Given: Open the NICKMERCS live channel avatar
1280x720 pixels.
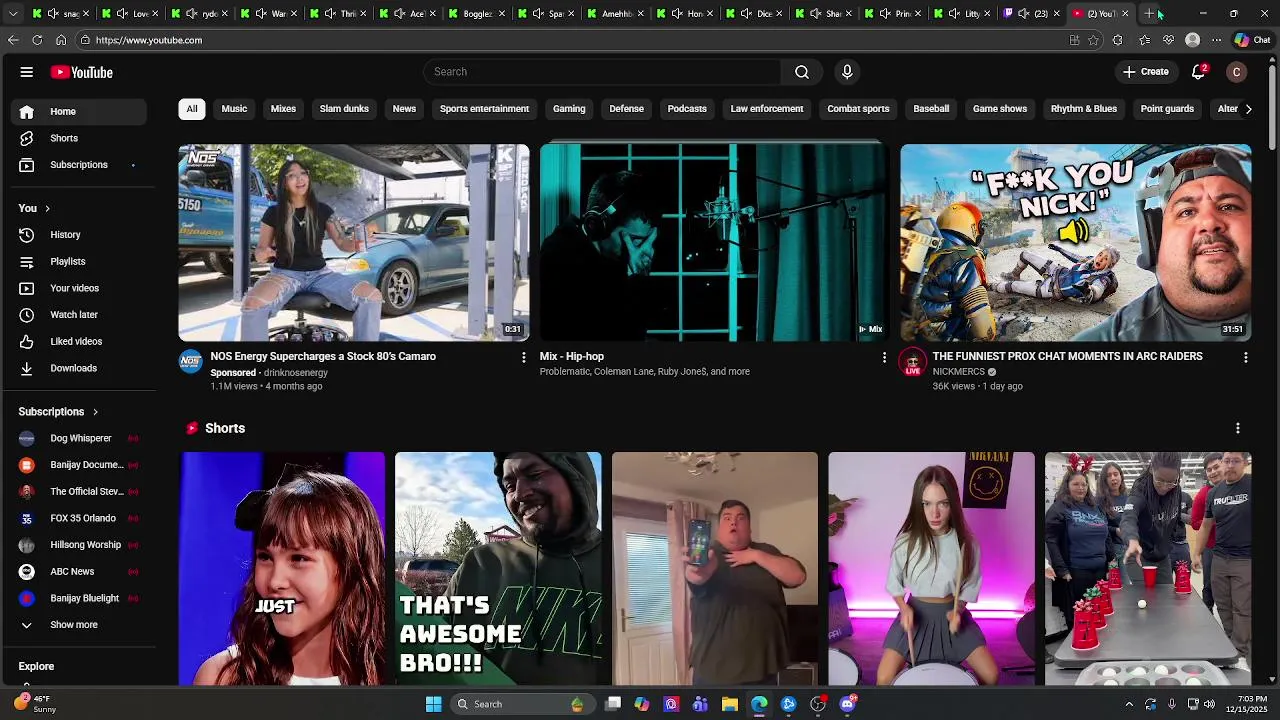Looking at the screenshot, I should [912, 361].
